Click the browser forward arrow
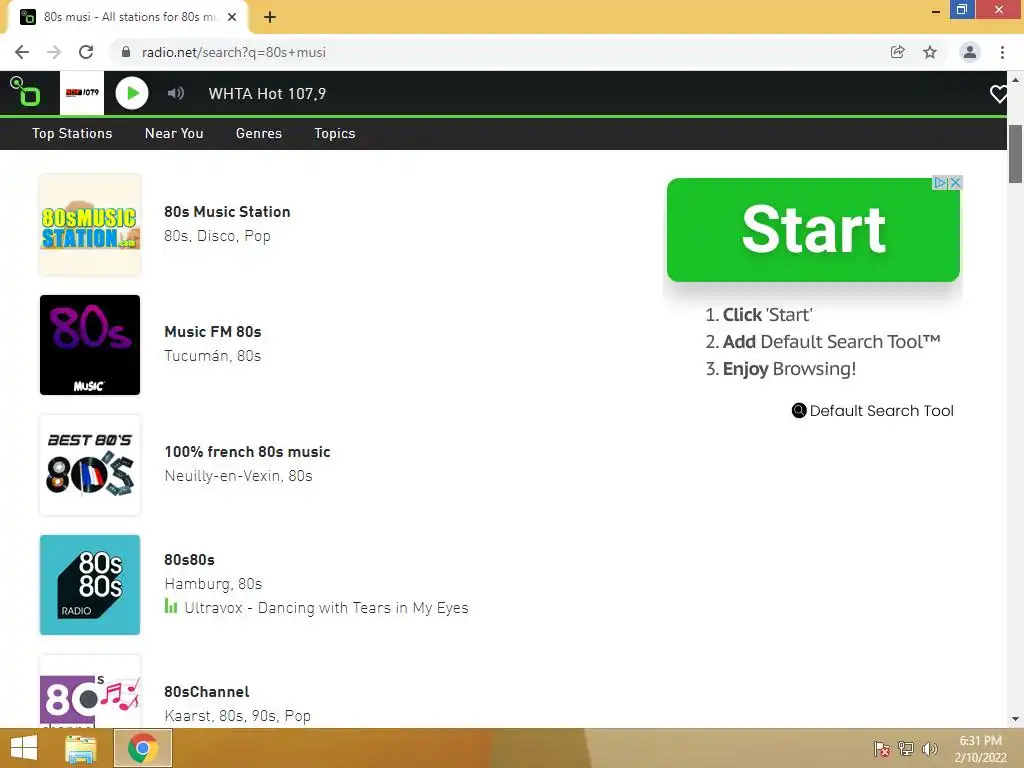The width and height of the screenshot is (1024, 768). (x=54, y=52)
